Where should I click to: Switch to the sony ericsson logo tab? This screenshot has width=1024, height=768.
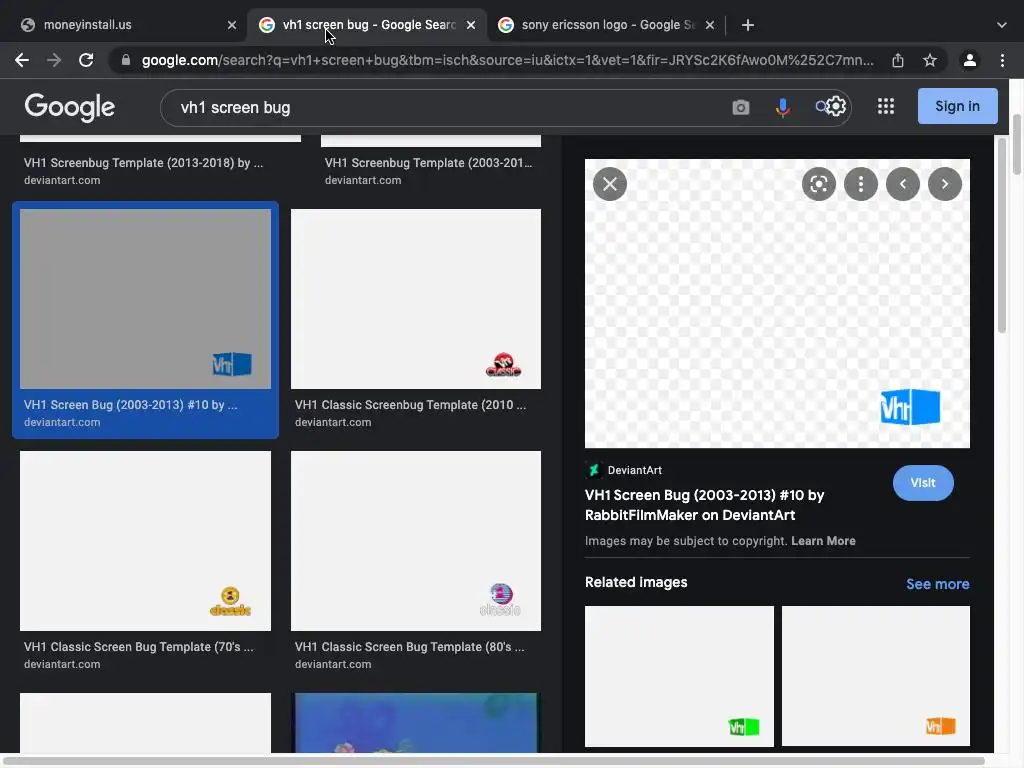click(607, 25)
